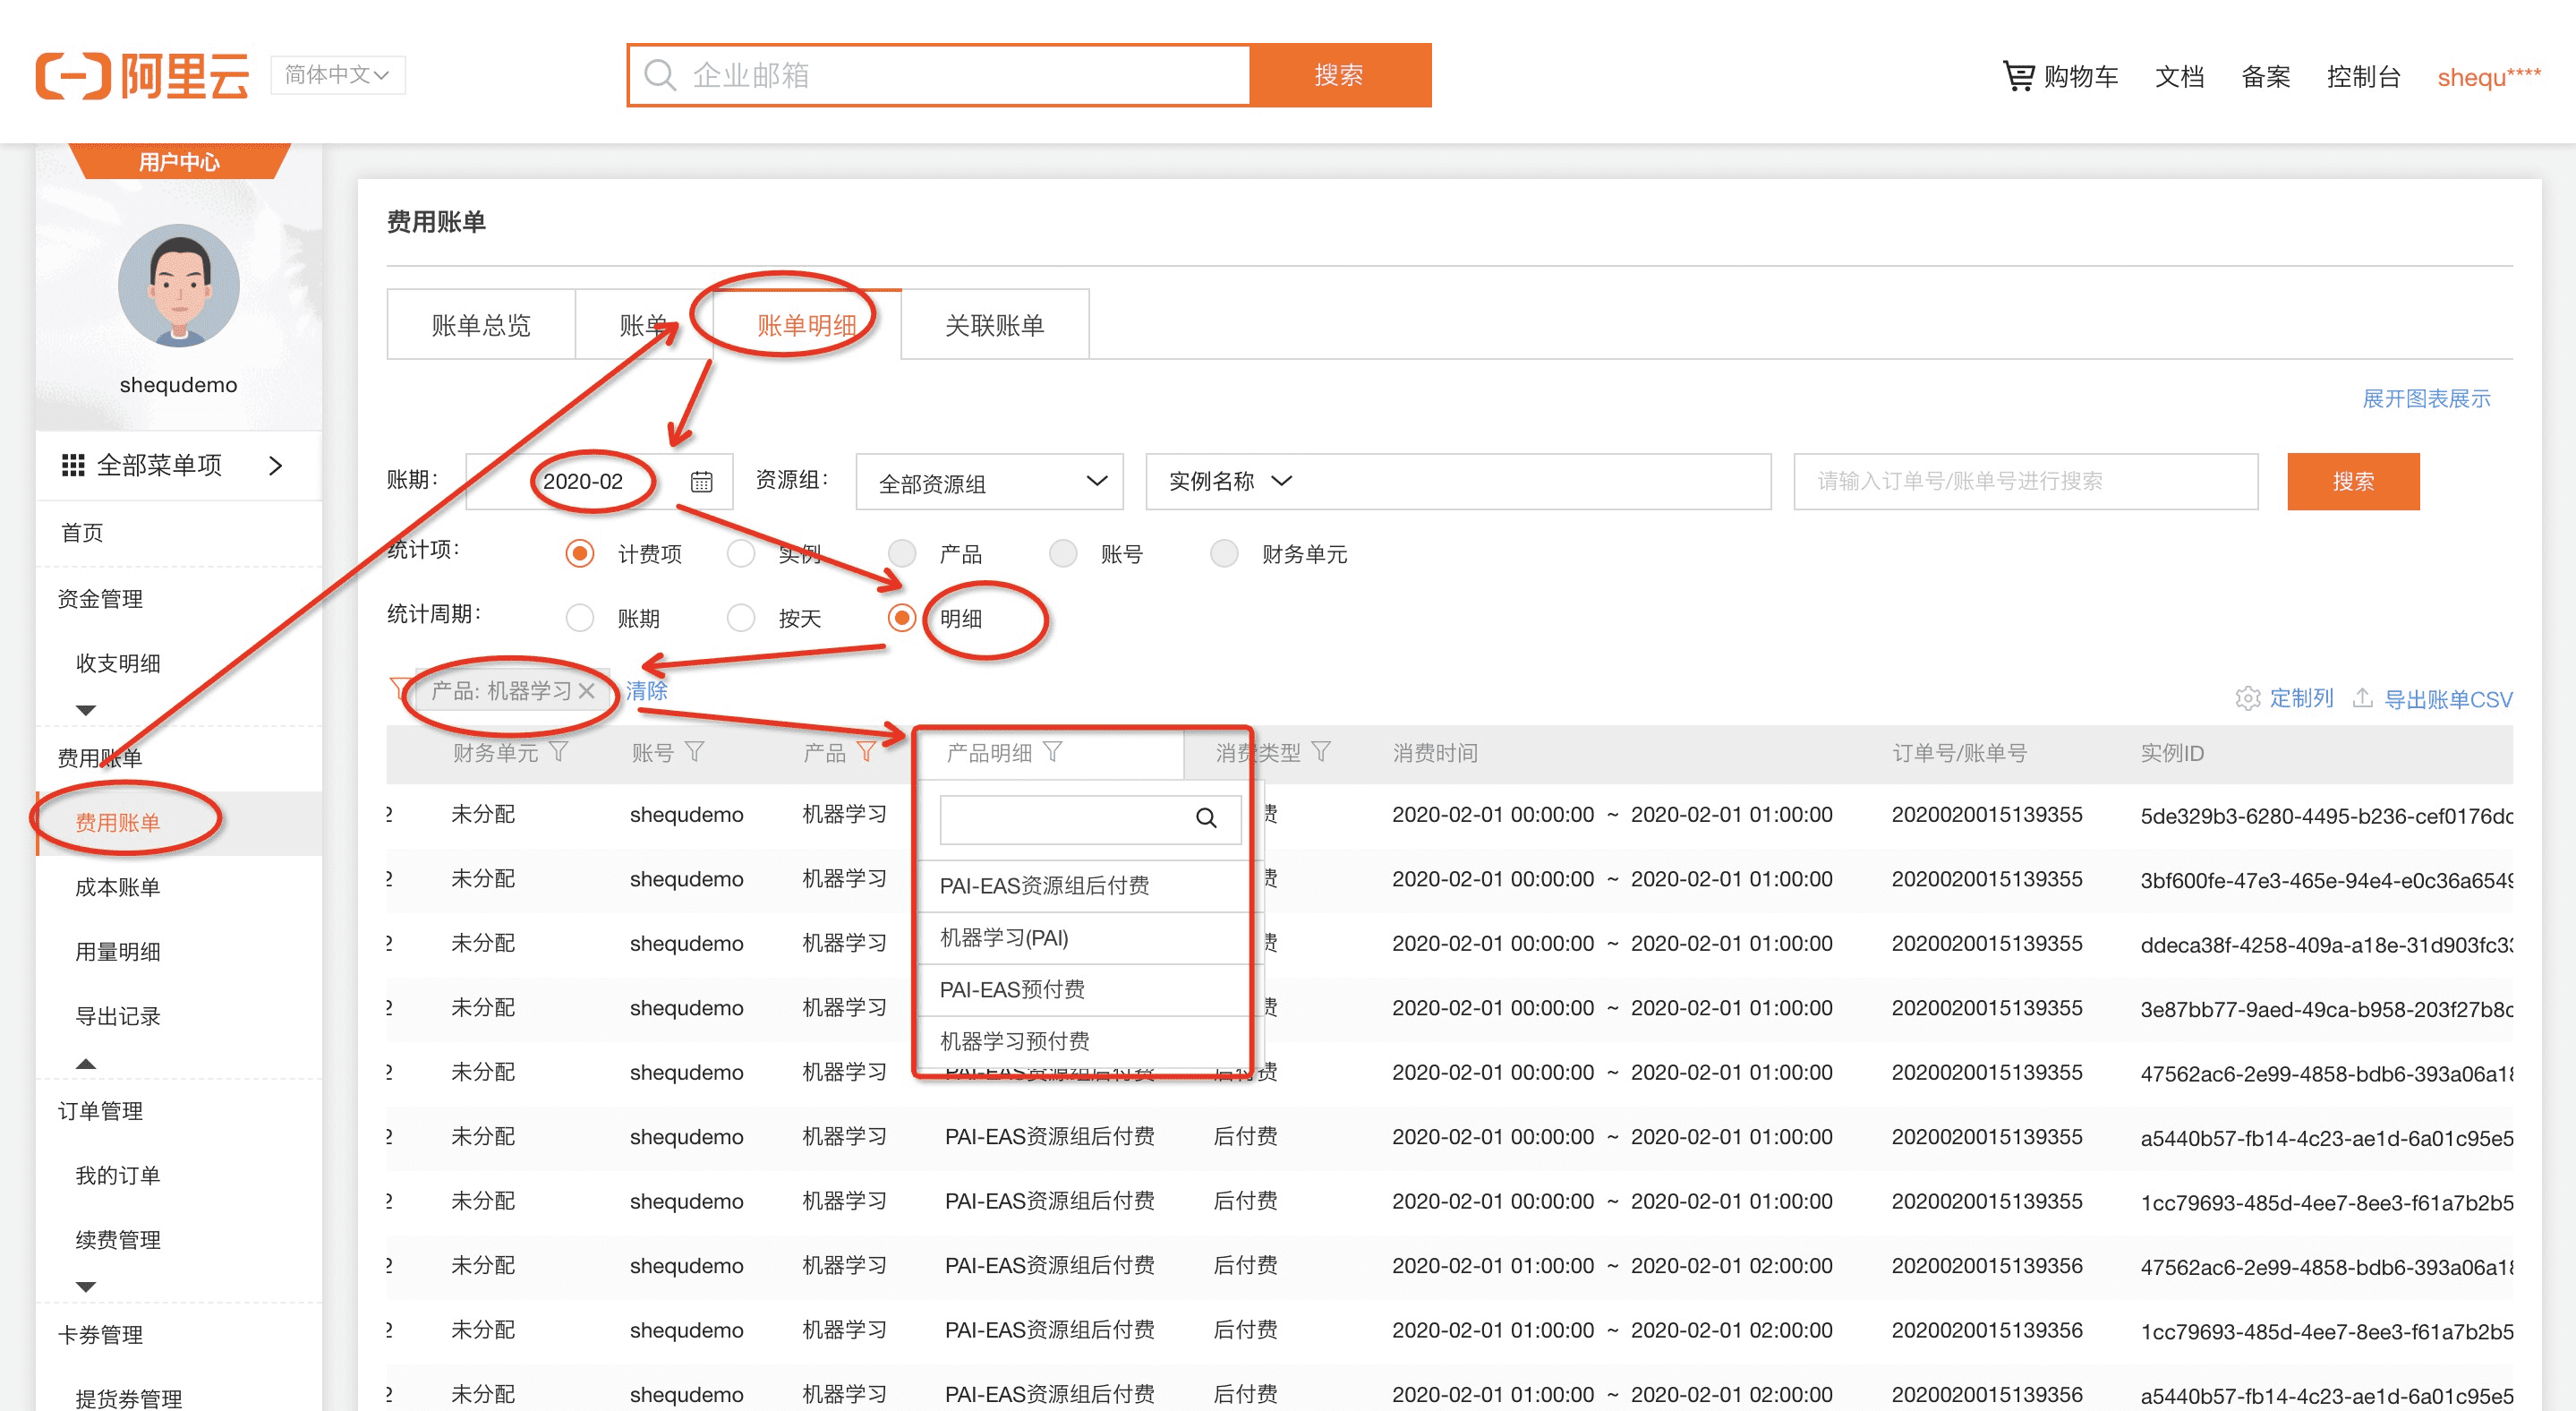This screenshot has height=1411, width=2576.
Task: Select the 计费项 radio button
Action: pos(580,554)
